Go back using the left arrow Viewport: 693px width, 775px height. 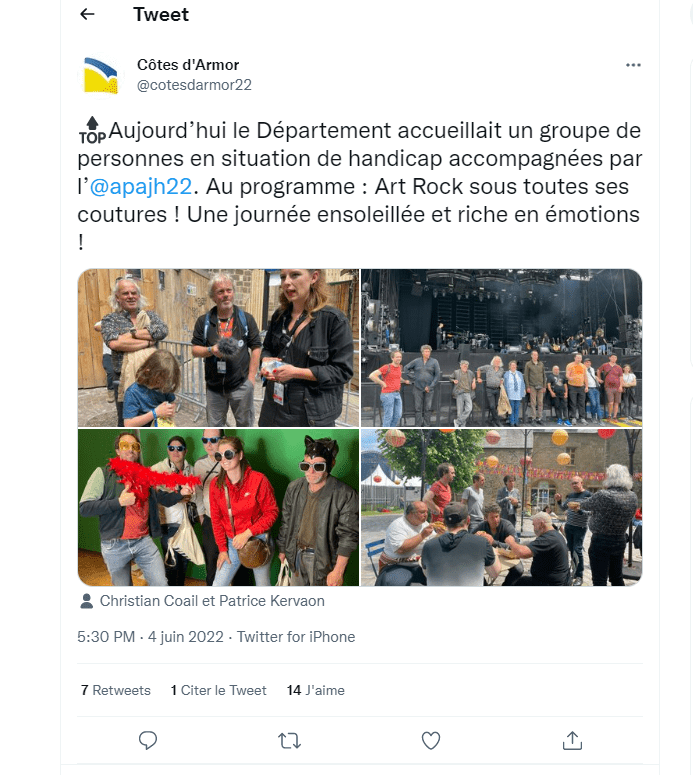[87, 14]
